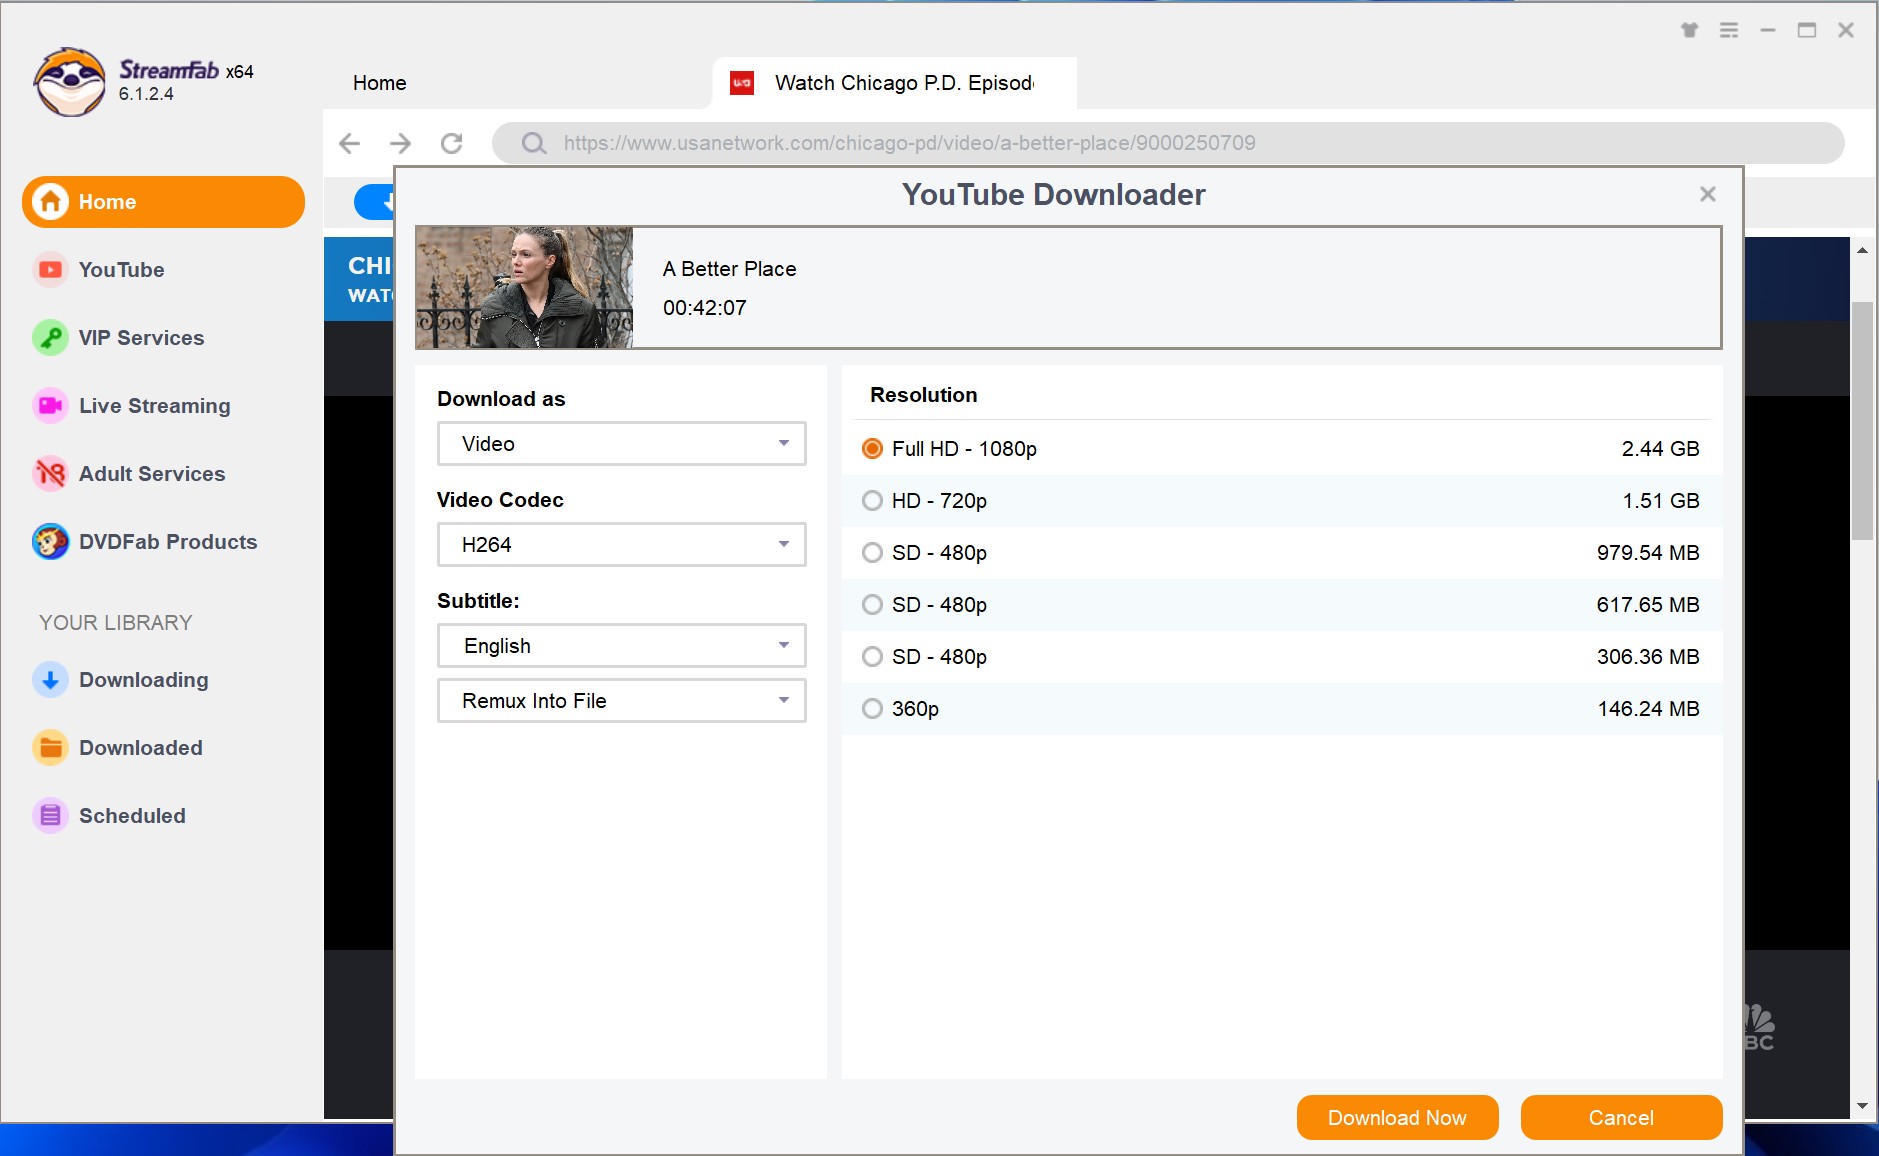Image resolution: width=1879 pixels, height=1156 pixels.
Task: Close the YouTube Downloader dialog
Action: coord(1708,194)
